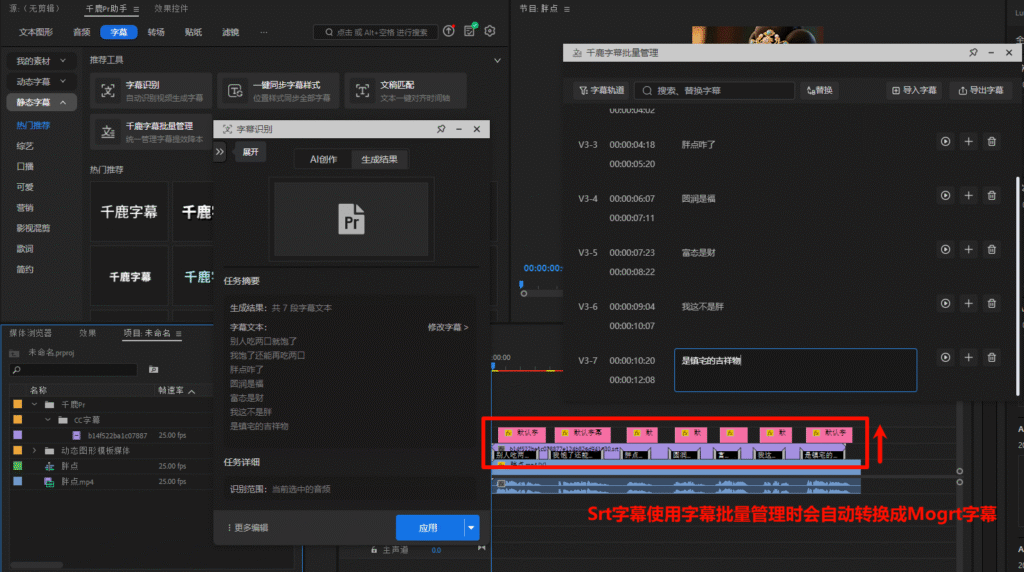The image size is (1024, 572).
Task: Sort by the 帧速率 column arrow
Action: [x=192, y=391]
